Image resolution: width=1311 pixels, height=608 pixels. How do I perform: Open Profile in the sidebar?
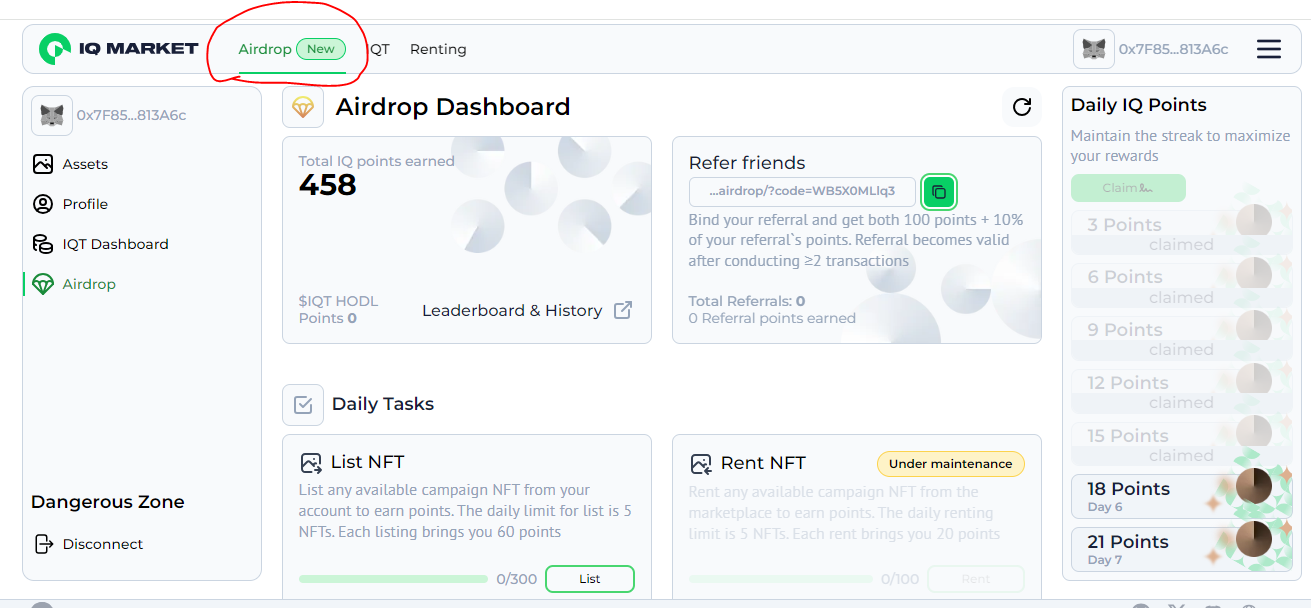click(85, 204)
